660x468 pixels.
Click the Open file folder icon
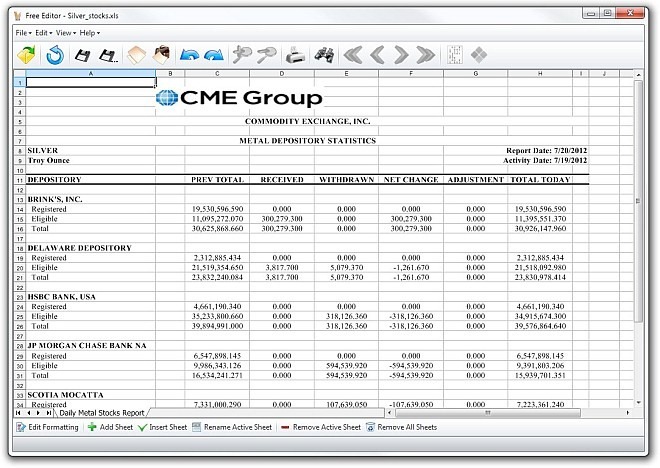click(26, 55)
